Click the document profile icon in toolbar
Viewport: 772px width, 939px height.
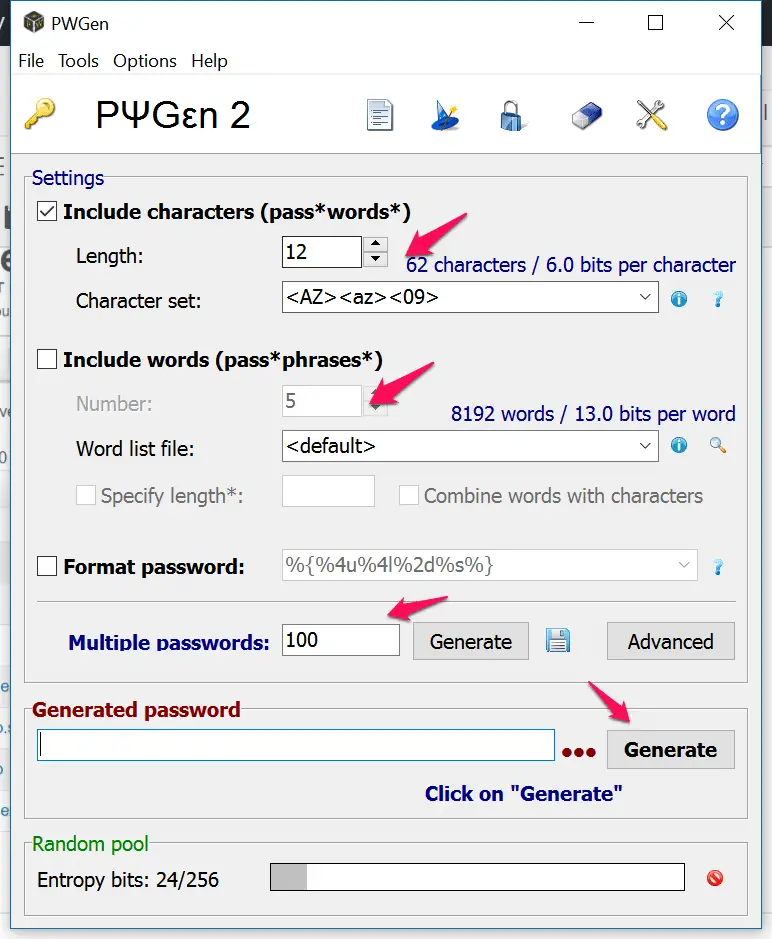[380, 116]
